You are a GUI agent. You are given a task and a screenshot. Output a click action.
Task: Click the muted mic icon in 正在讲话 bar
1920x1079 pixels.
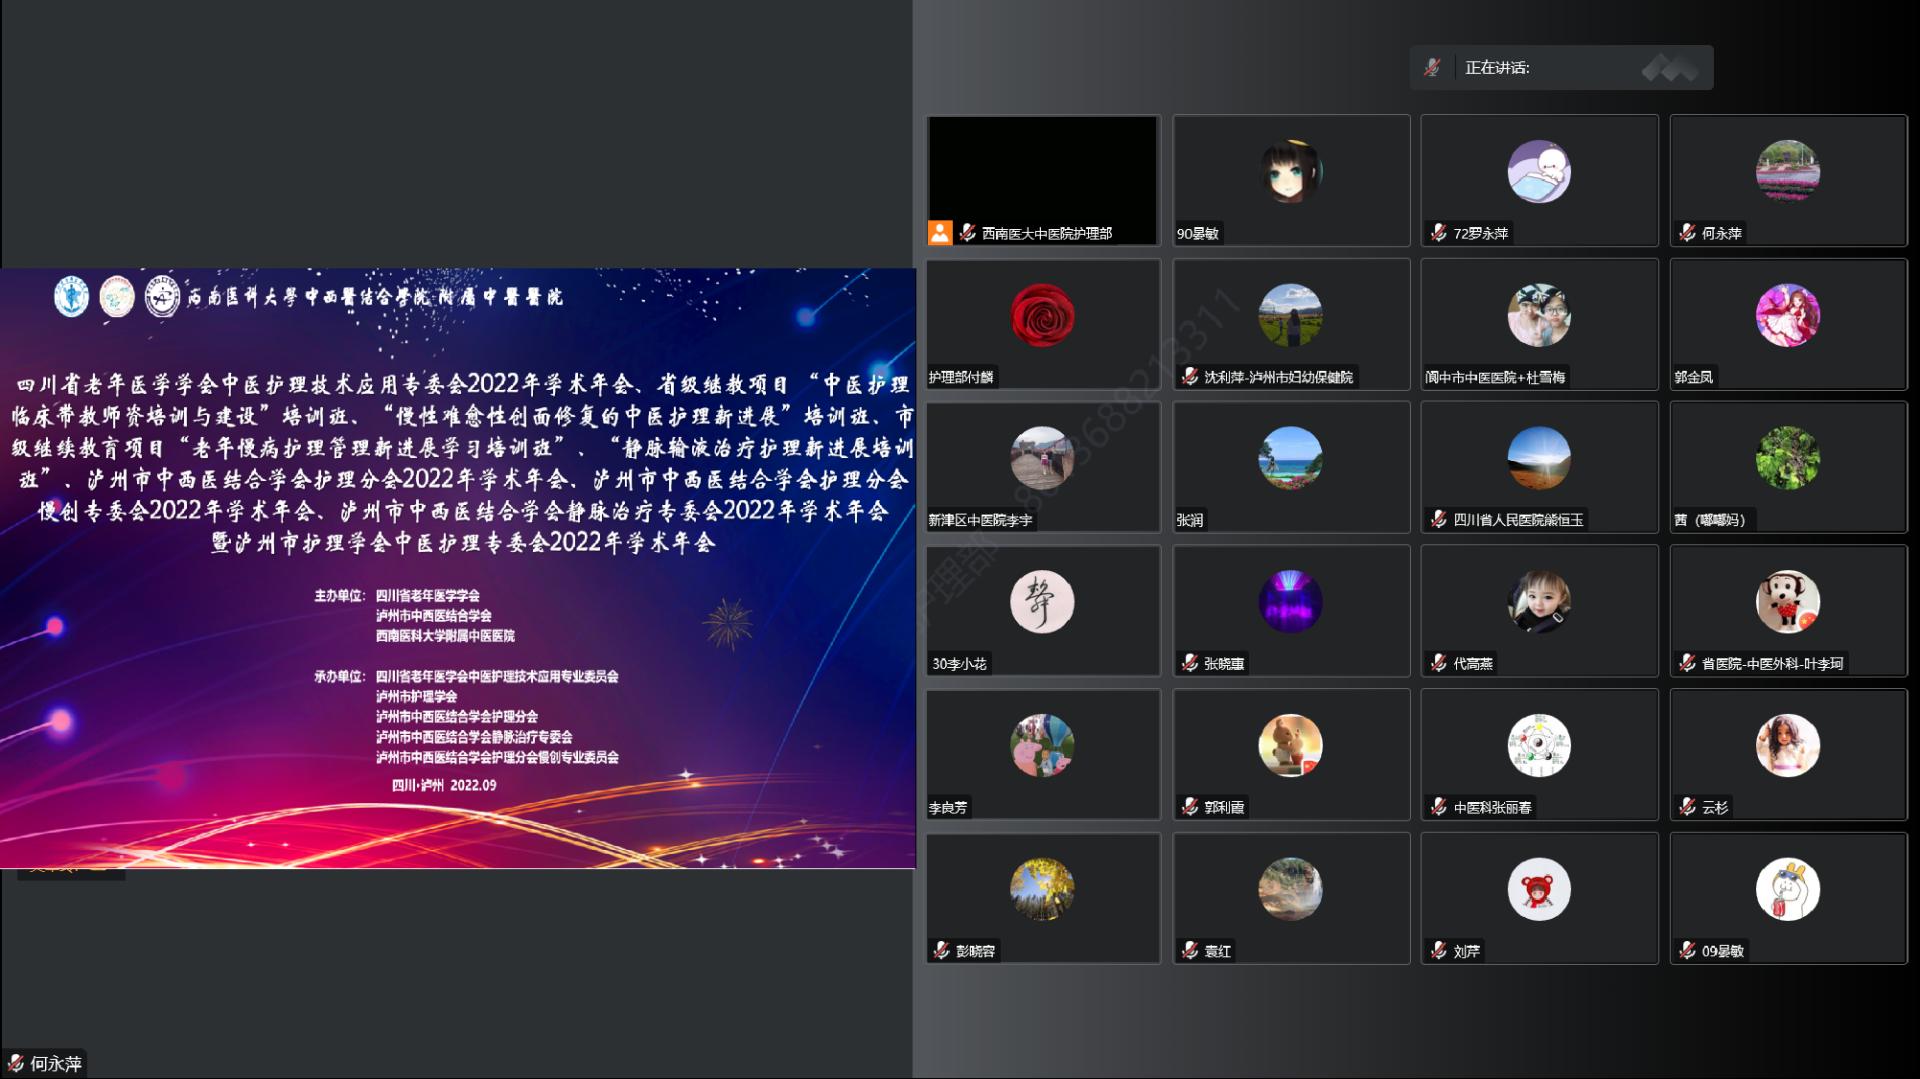pos(1432,68)
